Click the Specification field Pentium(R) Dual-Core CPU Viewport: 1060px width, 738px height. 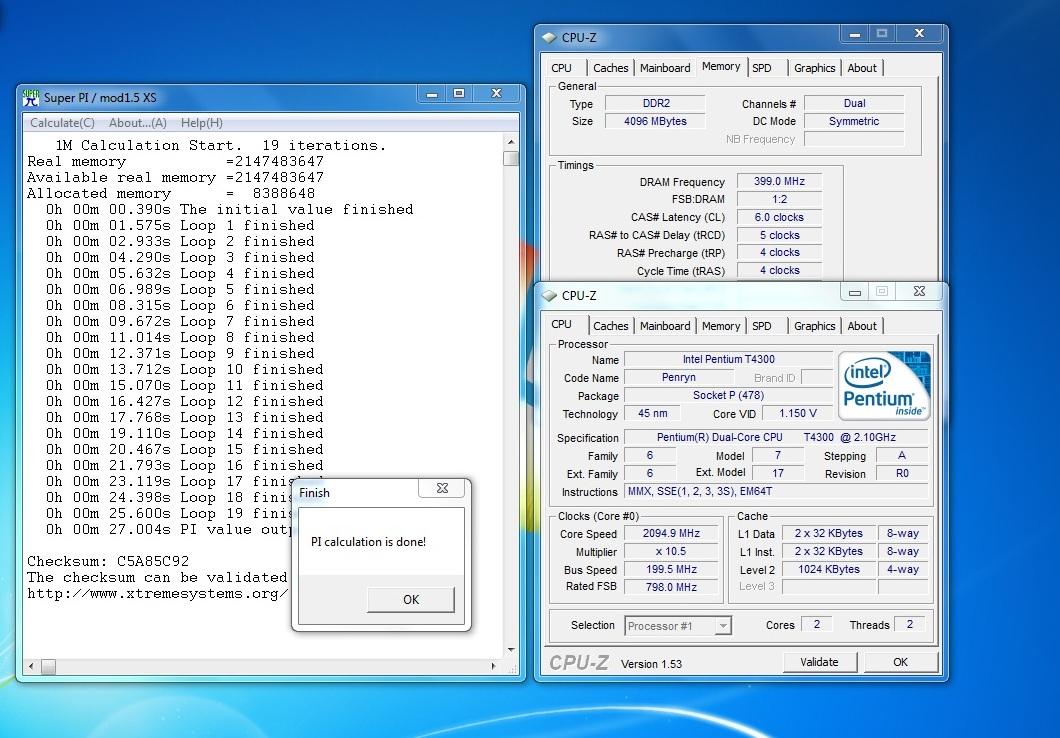tap(776, 437)
